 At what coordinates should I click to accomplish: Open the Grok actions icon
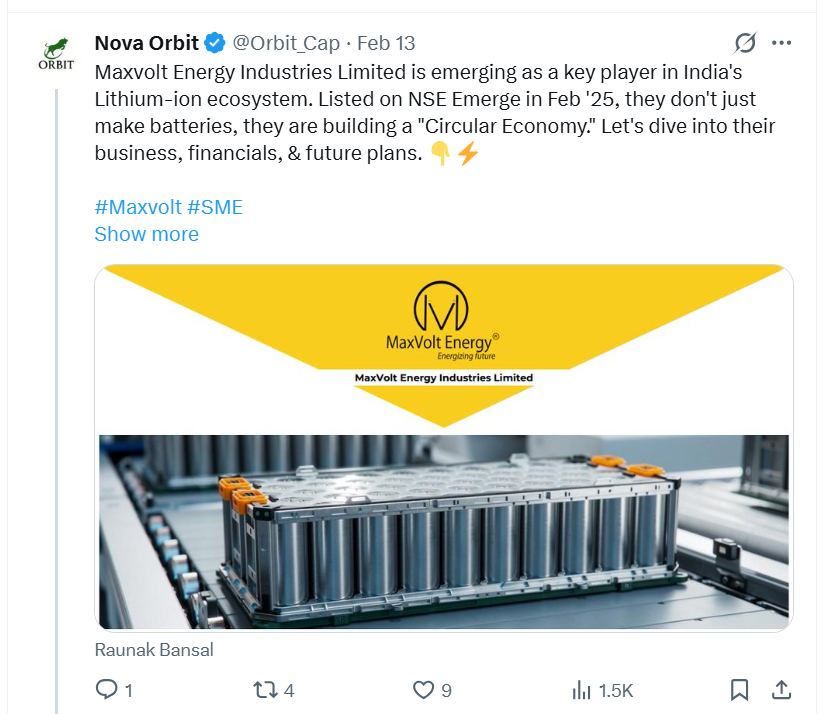745,43
